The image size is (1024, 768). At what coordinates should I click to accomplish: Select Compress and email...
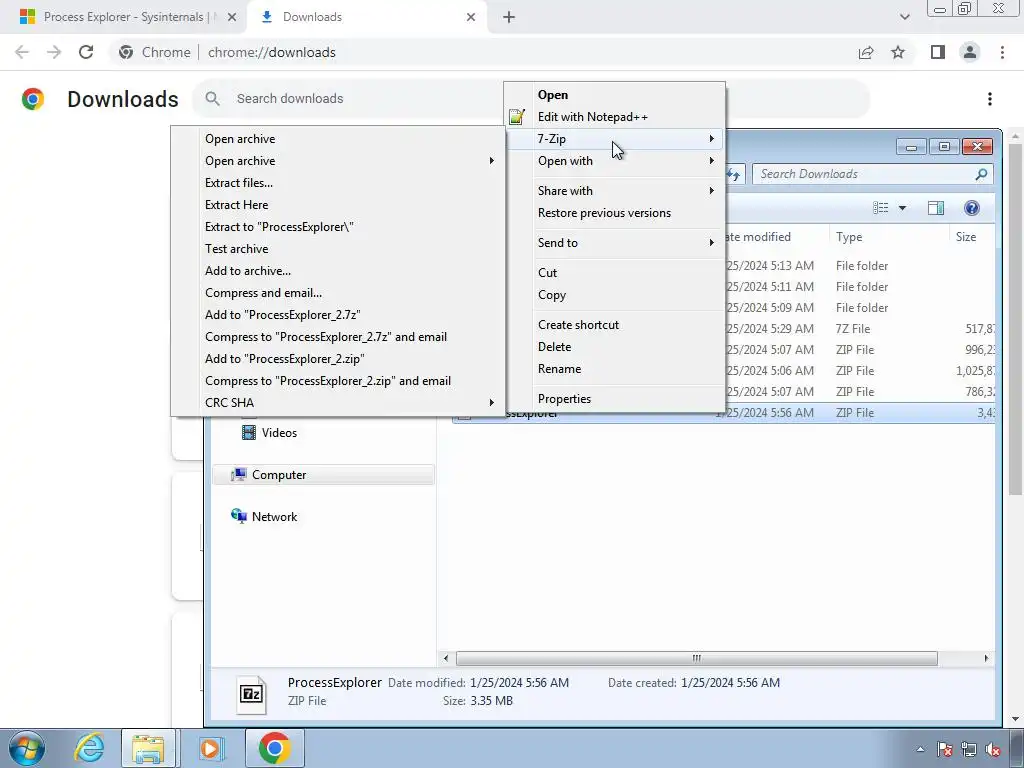338,293
